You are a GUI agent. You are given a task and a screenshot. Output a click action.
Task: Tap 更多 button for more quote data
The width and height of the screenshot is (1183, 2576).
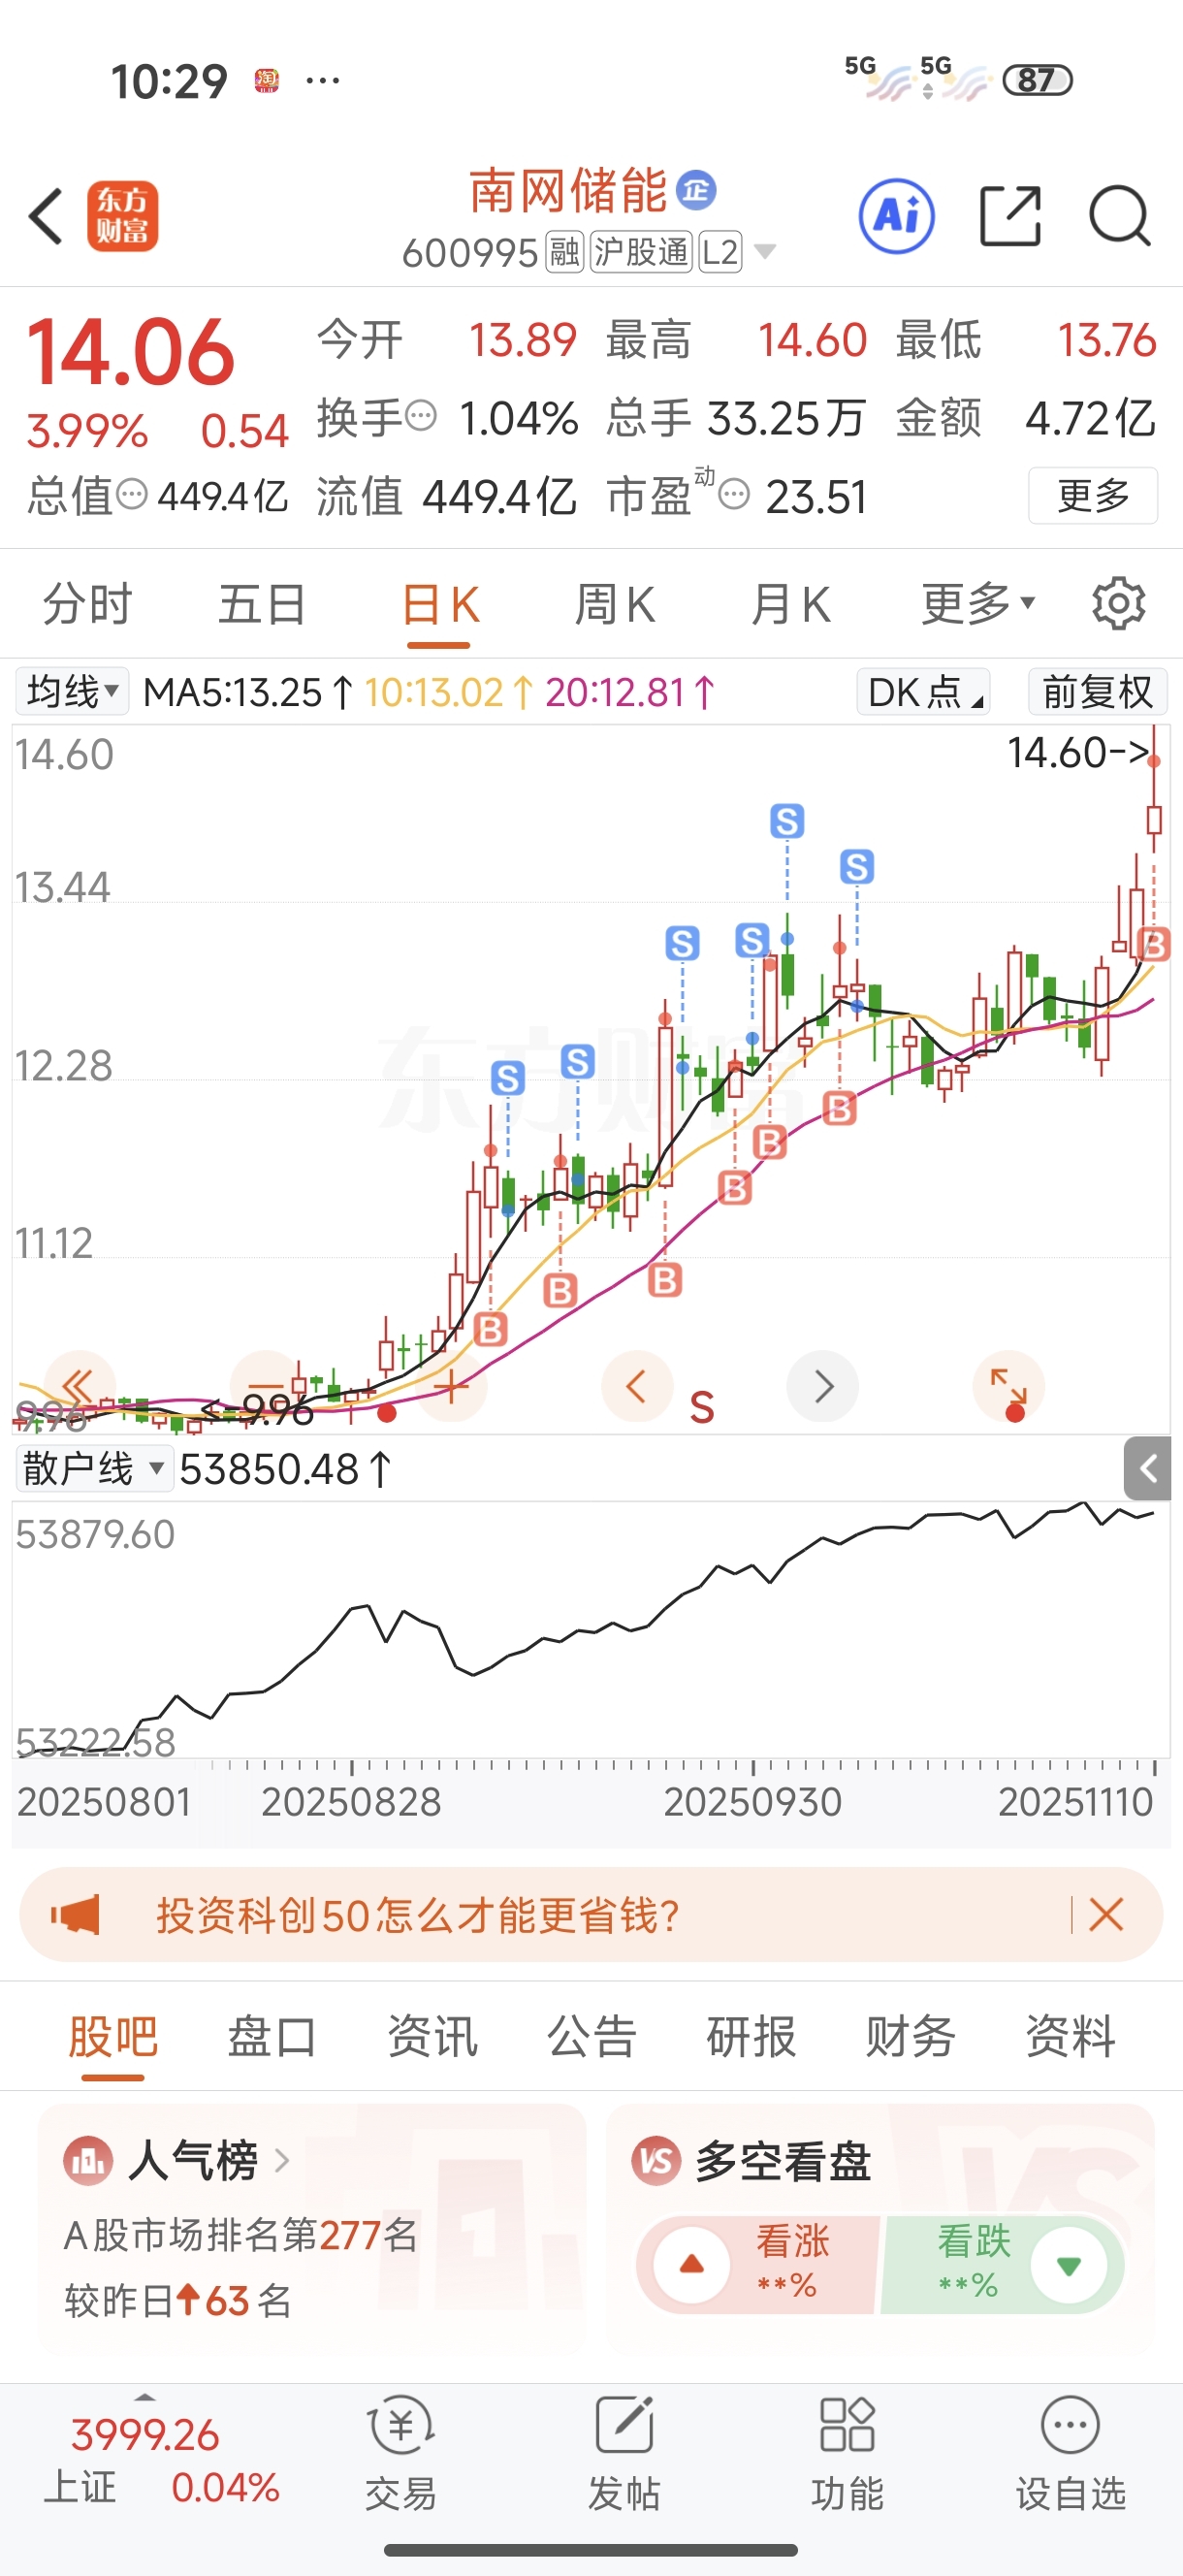click(1093, 495)
